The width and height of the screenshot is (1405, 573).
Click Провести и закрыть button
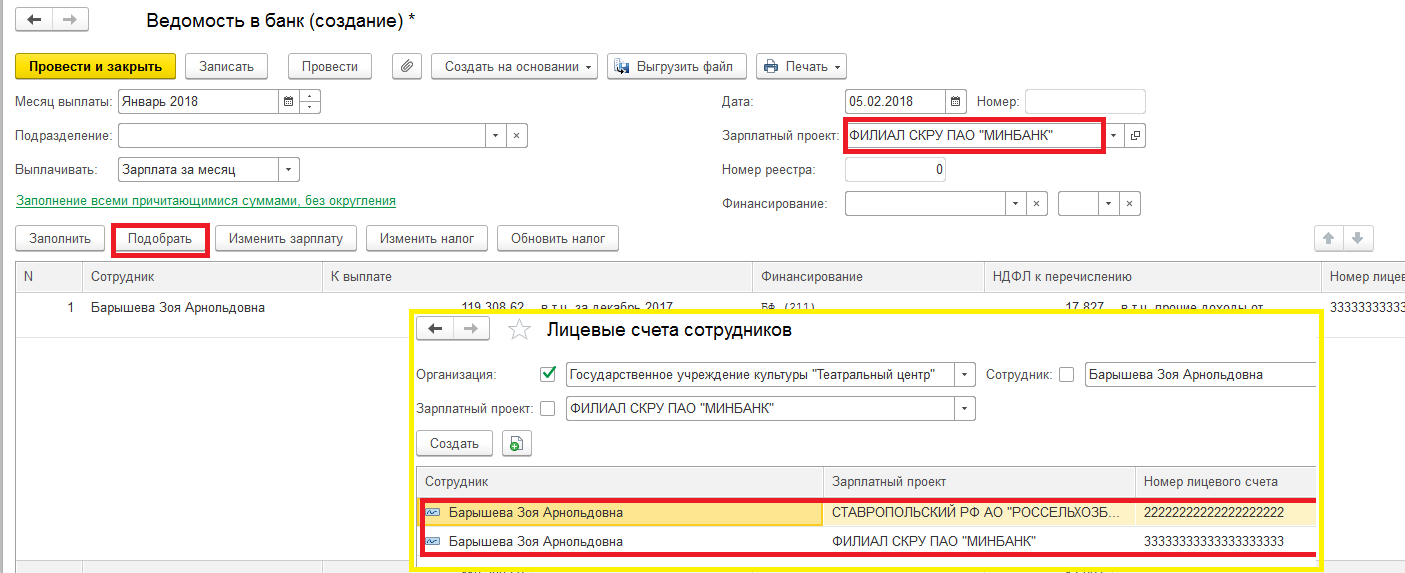96,66
